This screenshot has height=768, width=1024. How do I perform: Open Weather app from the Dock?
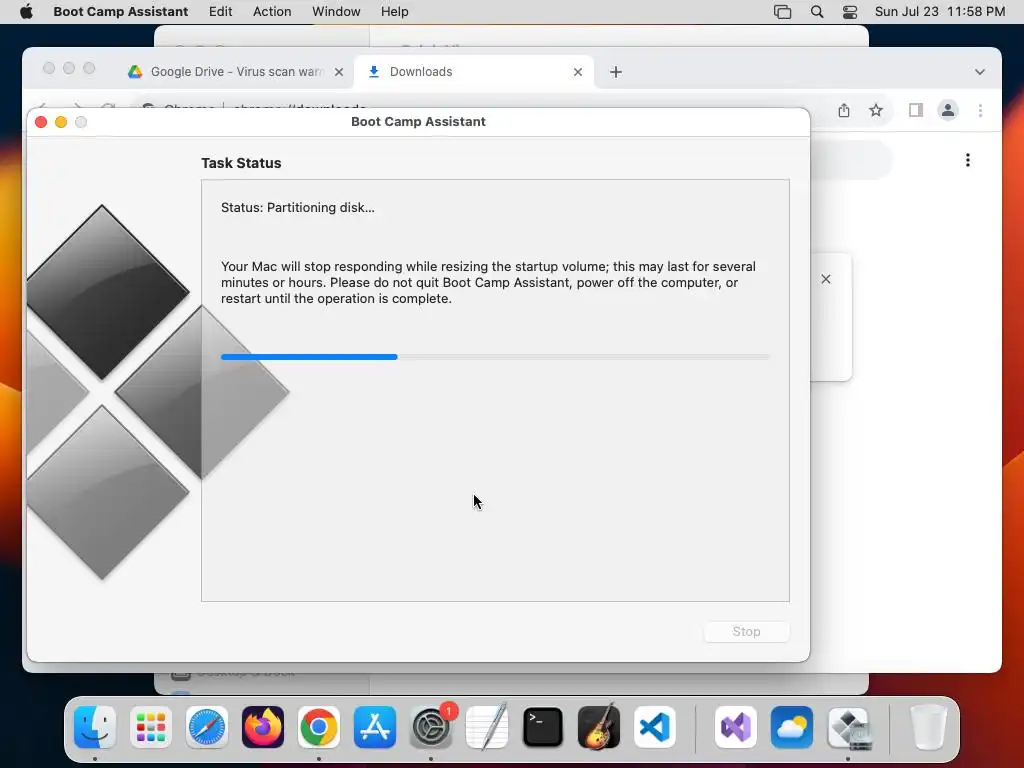tap(792, 727)
